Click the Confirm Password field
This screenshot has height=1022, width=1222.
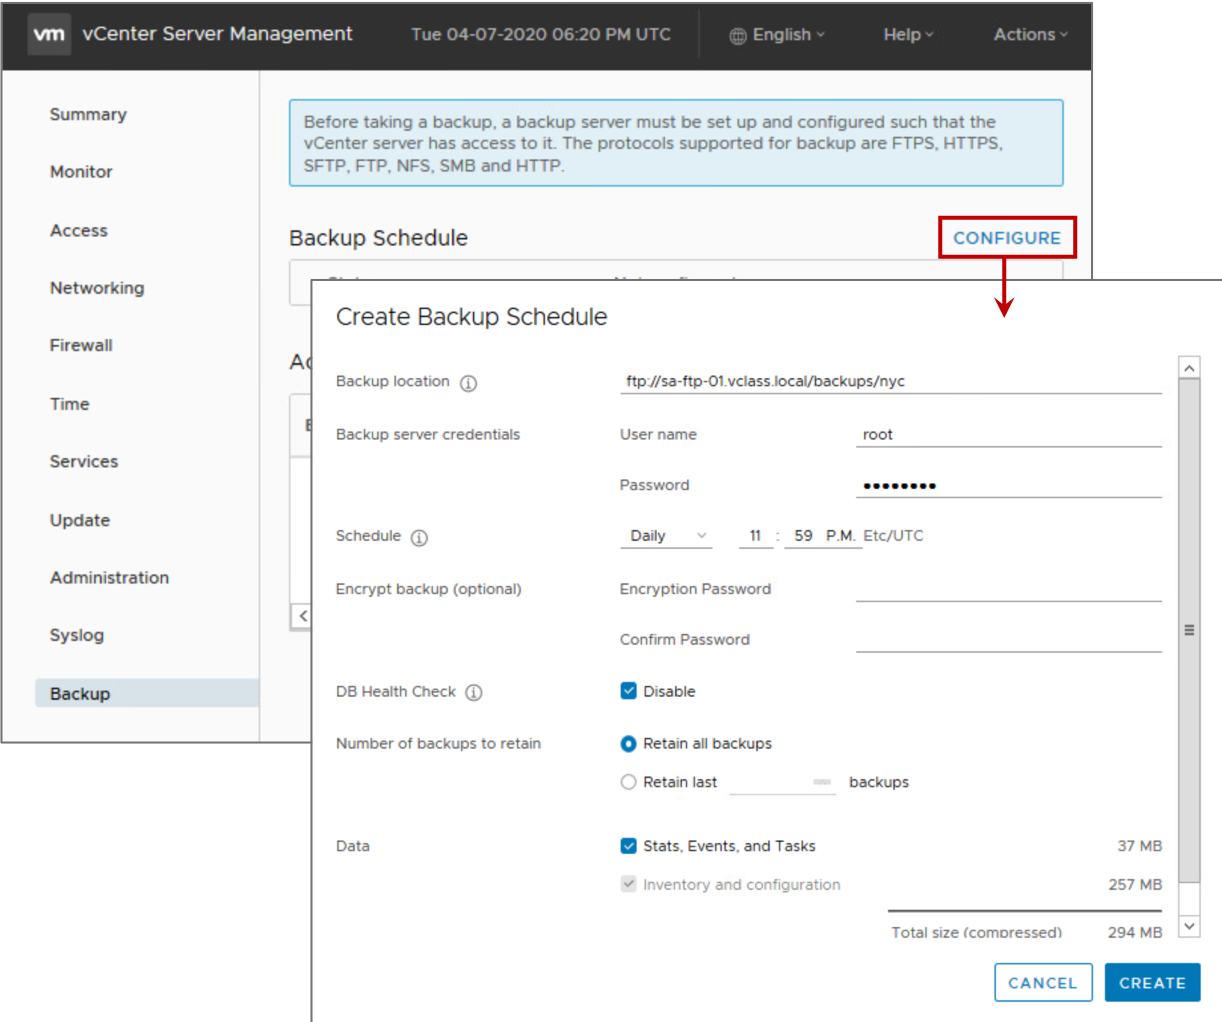(x=1009, y=640)
